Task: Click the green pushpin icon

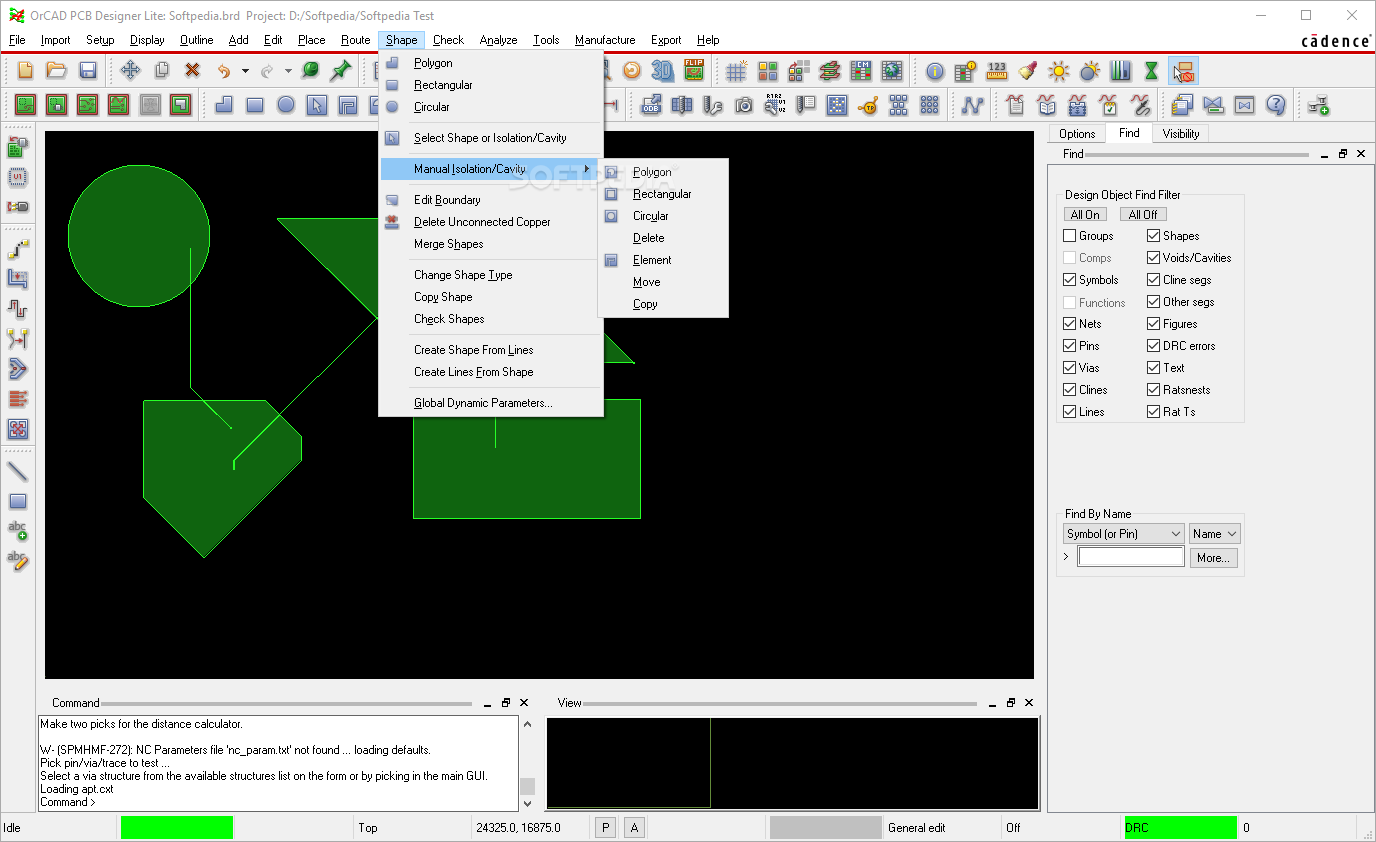Action: point(341,70)
